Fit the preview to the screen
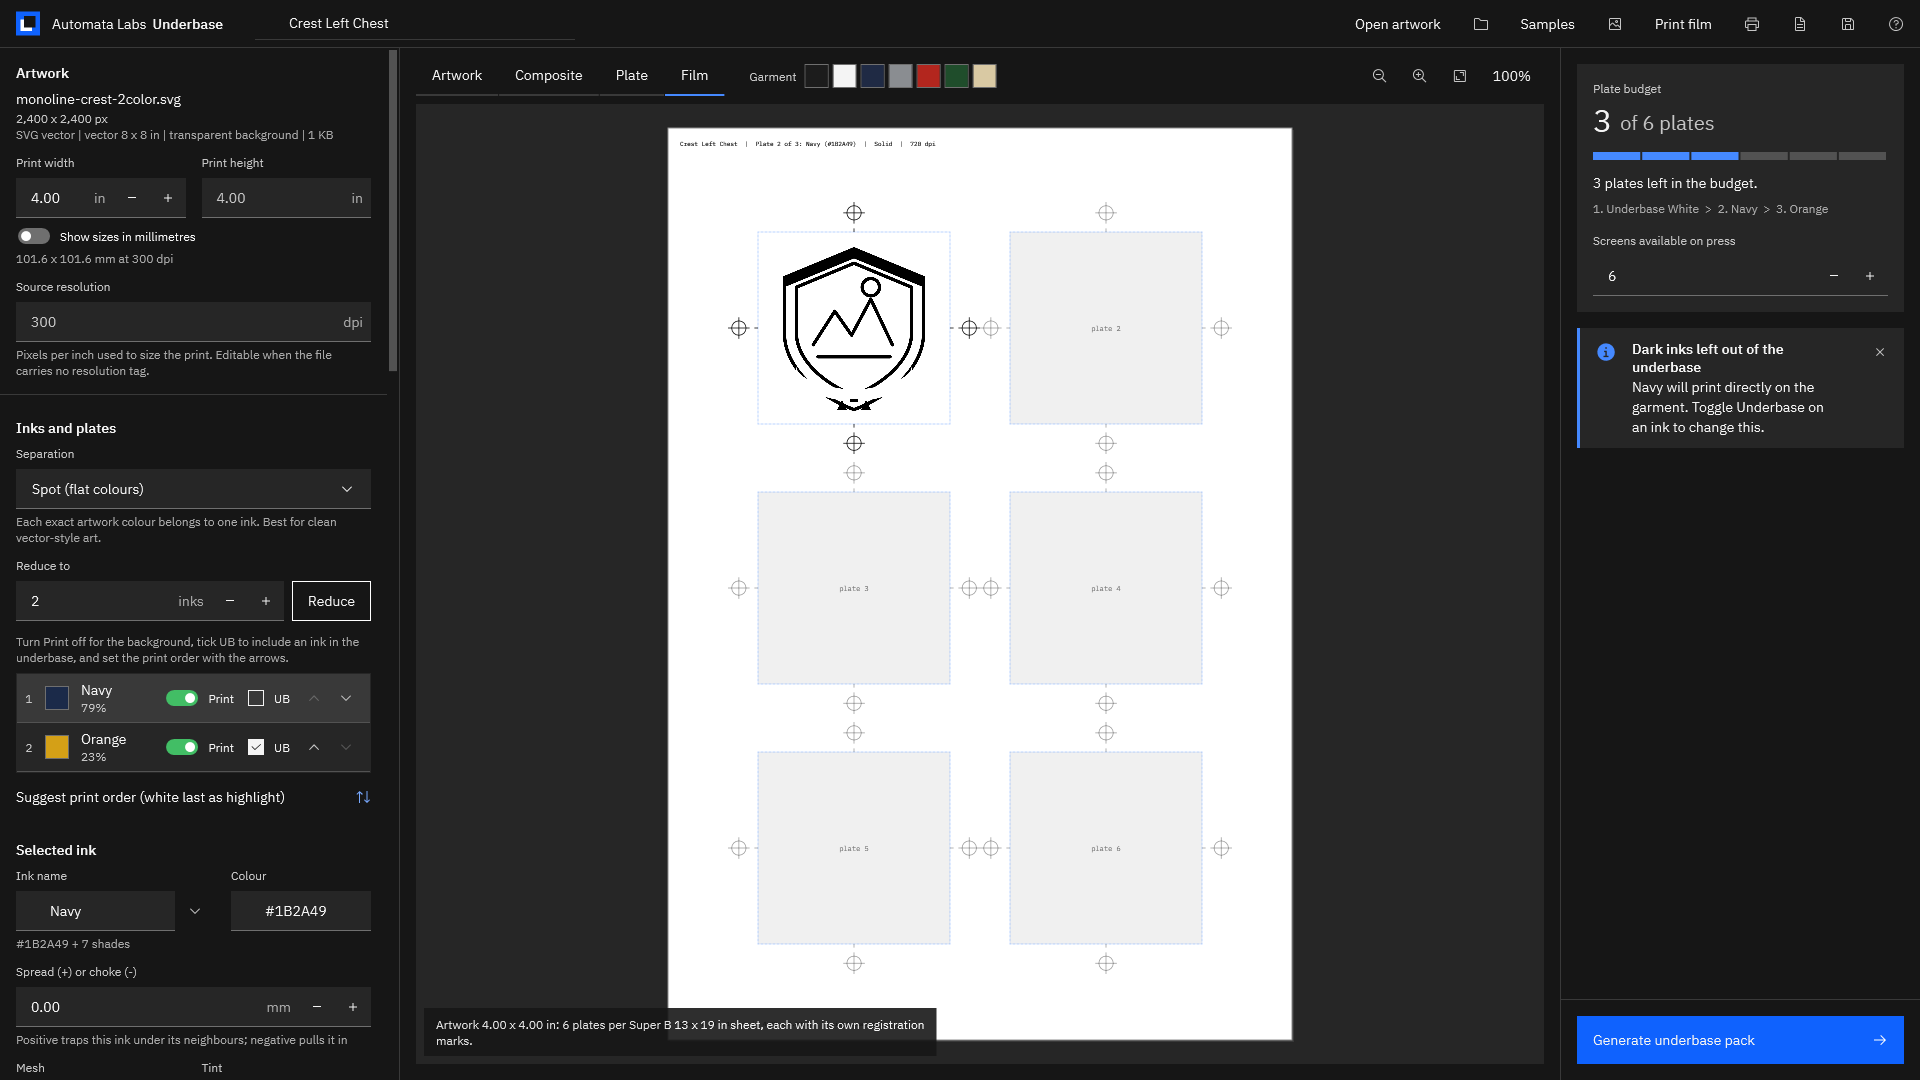The width and height of the screenshot is (1920, 1080). click(x=1460, y=76)
